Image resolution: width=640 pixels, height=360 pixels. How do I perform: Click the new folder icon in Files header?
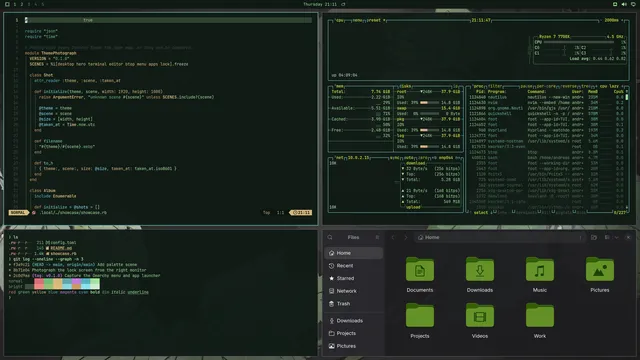click(594, 237)
